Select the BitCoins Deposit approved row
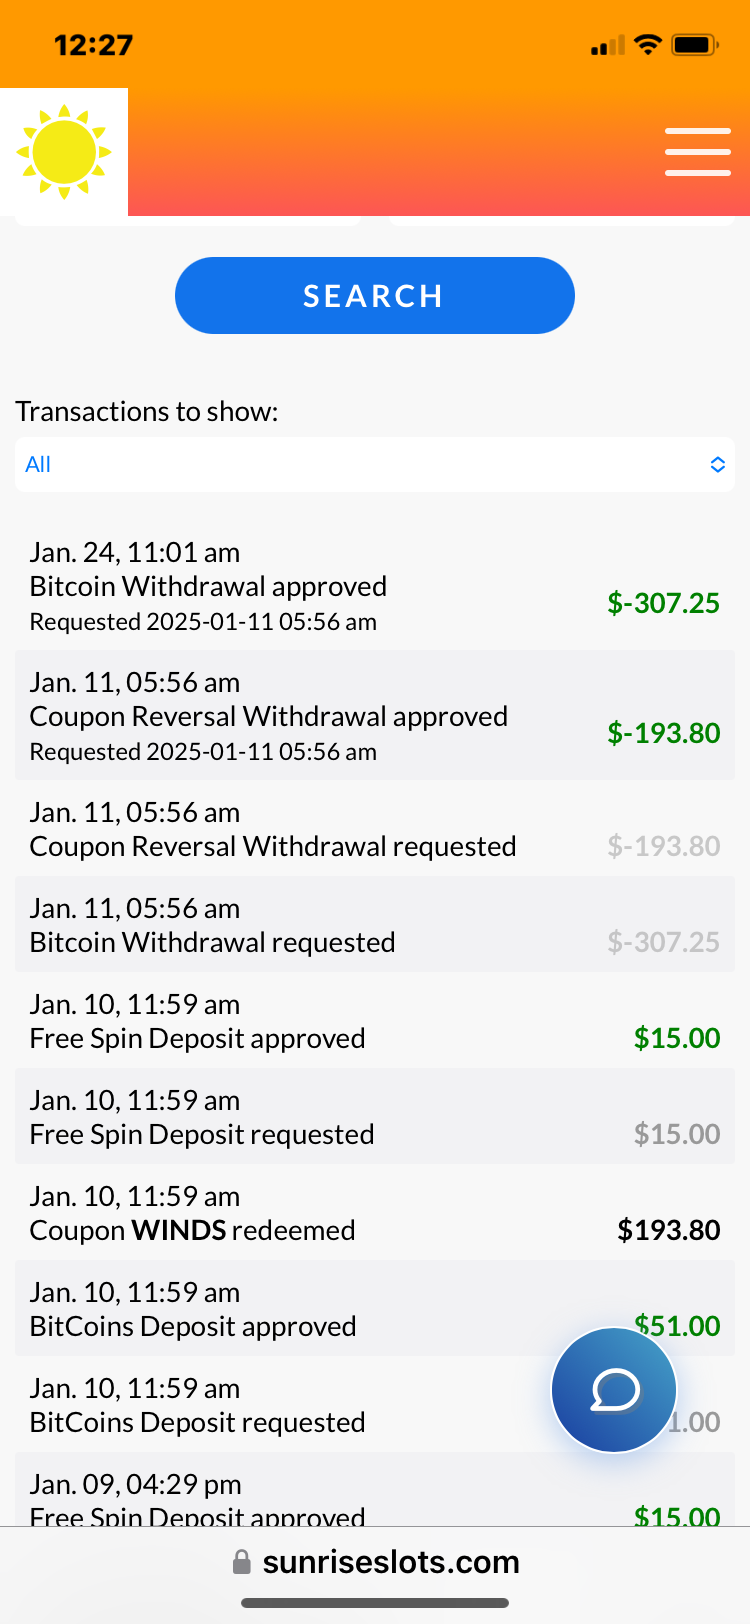The height and width of the screenshot is (1624, 750). pyautogui.click(x=300, y=1310)
